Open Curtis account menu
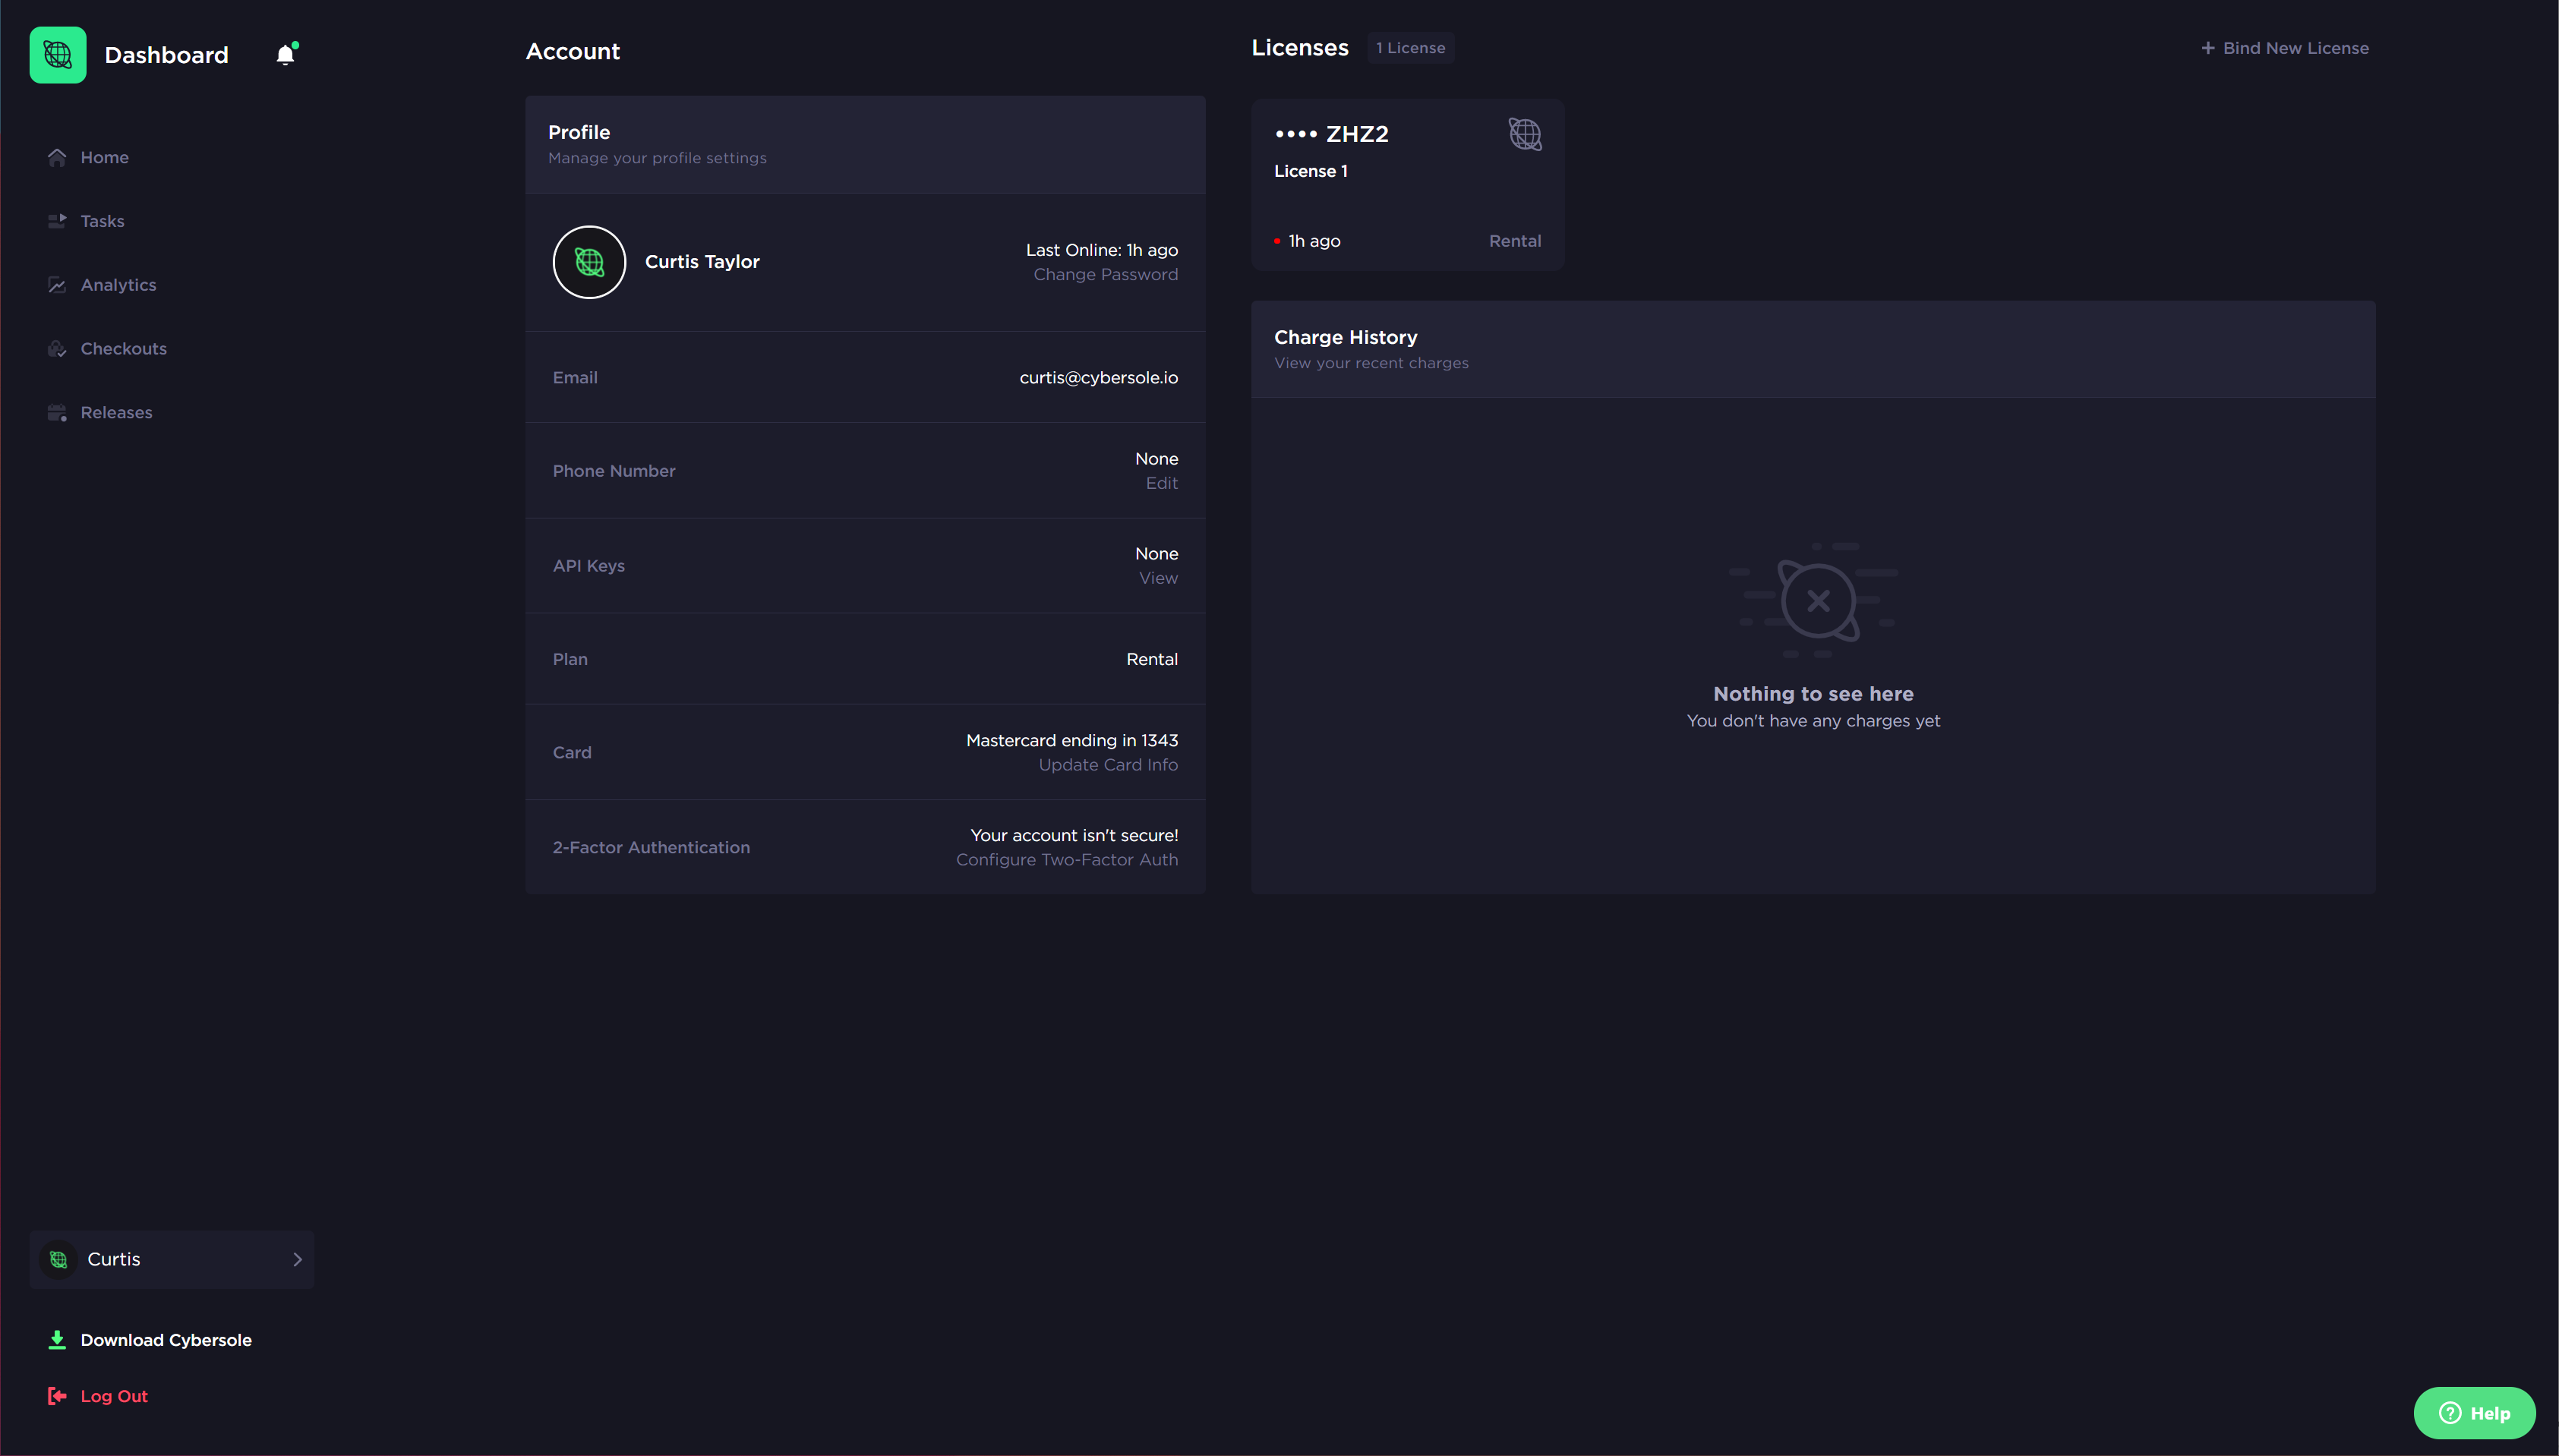 (x=172, y=1259)
